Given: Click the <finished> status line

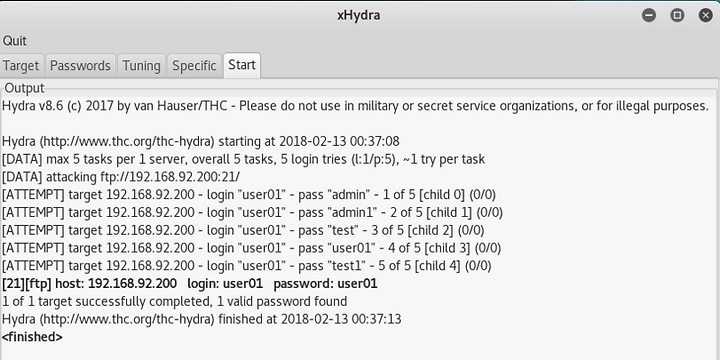Looking at the screenshot, I should tap(32, 337).
